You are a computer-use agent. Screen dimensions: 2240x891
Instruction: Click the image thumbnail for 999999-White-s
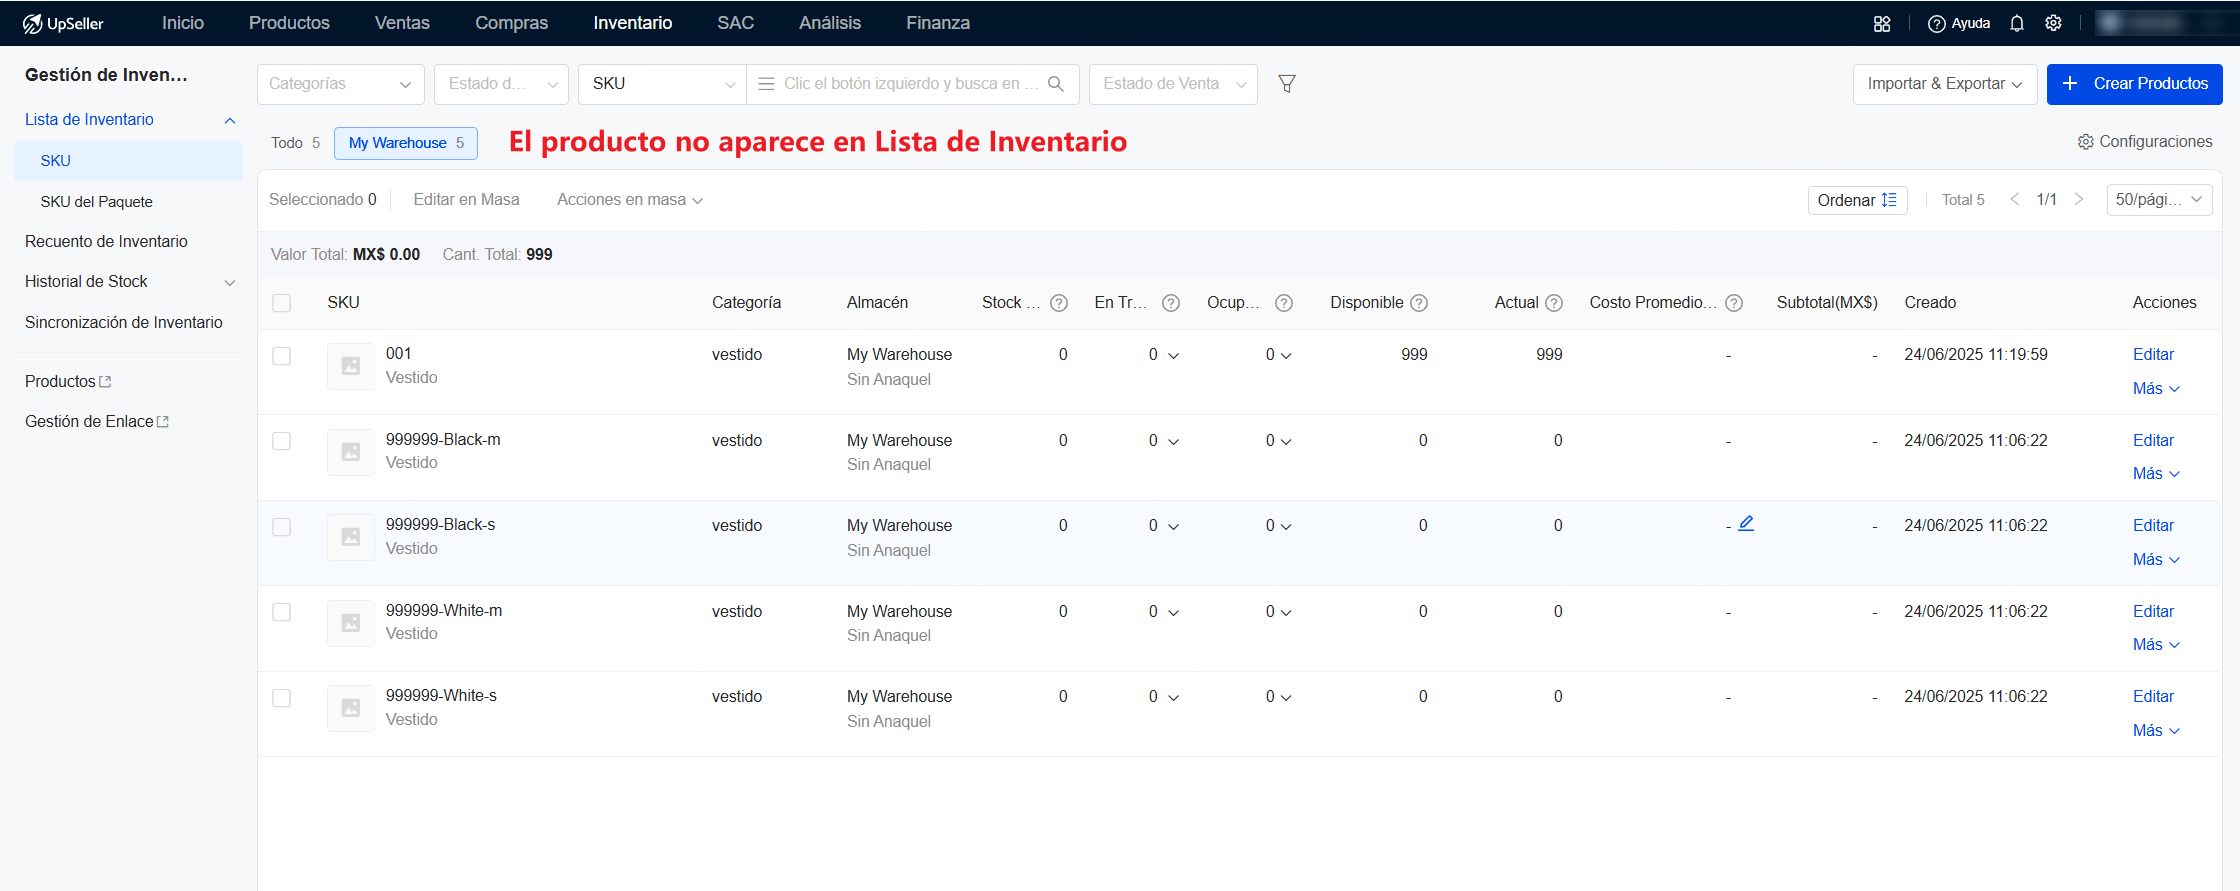click(351, 708)
